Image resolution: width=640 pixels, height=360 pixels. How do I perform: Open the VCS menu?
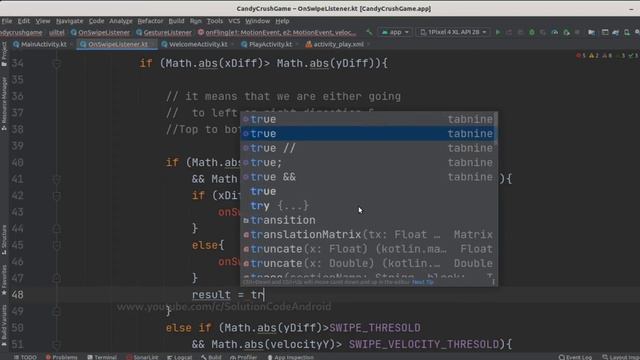(x=234, y=21)
